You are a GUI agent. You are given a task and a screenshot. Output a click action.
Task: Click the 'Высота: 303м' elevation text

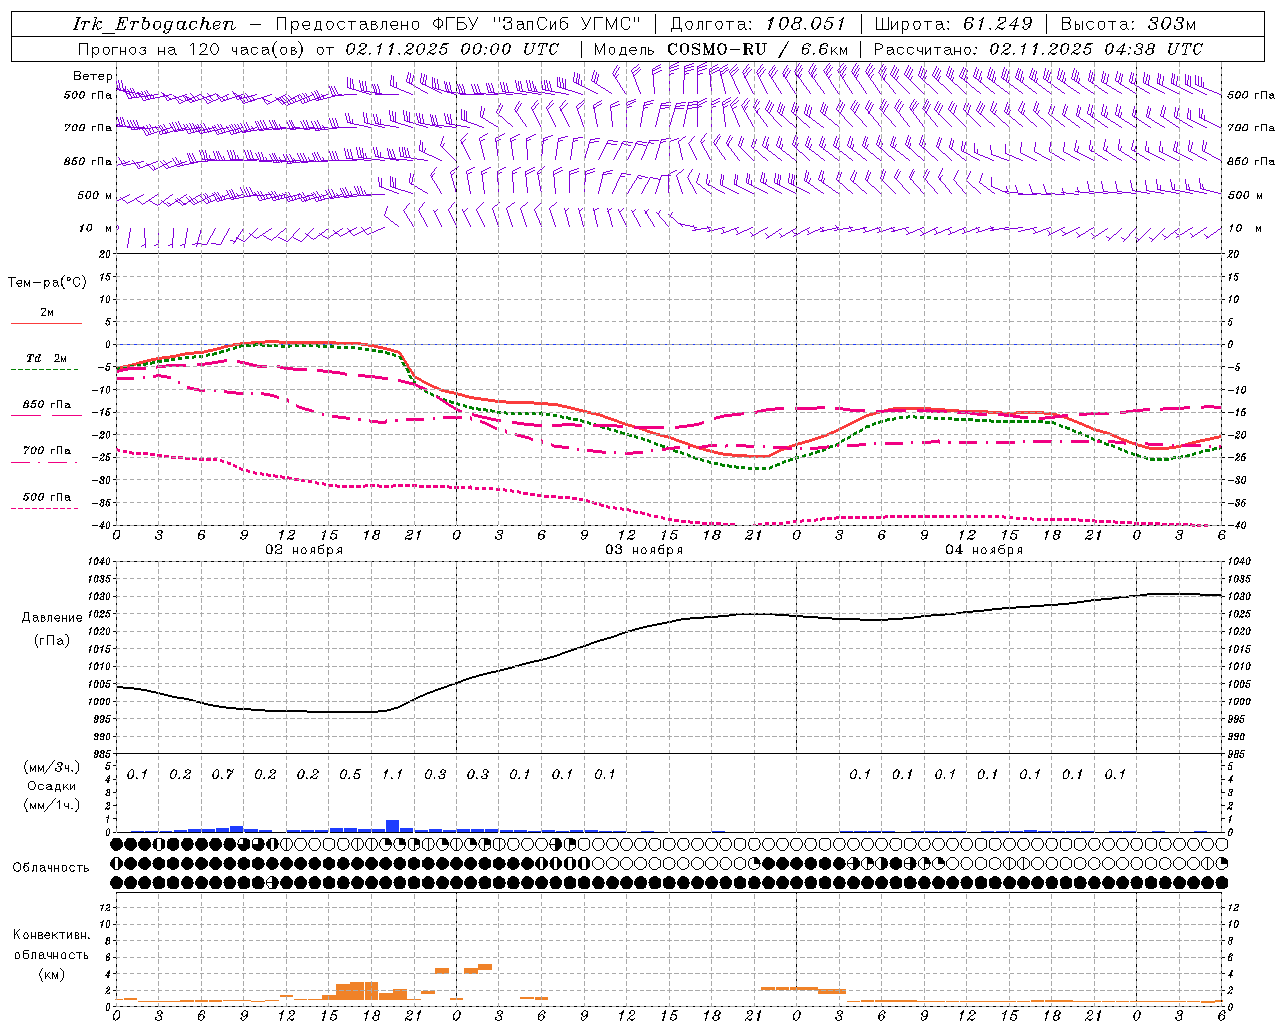tap(1128, 24)
